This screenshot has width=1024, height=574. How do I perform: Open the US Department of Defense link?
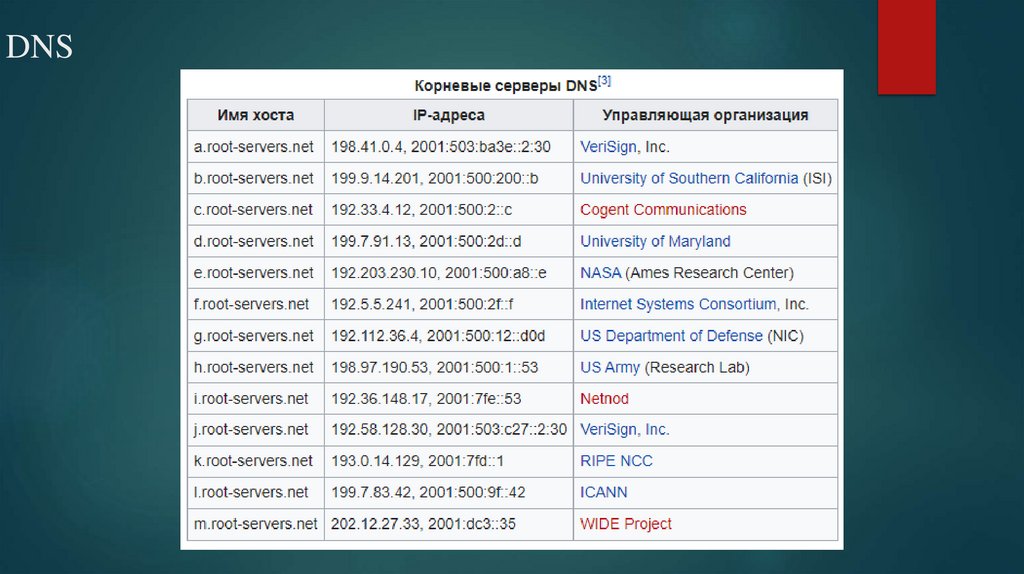point(671,336)
